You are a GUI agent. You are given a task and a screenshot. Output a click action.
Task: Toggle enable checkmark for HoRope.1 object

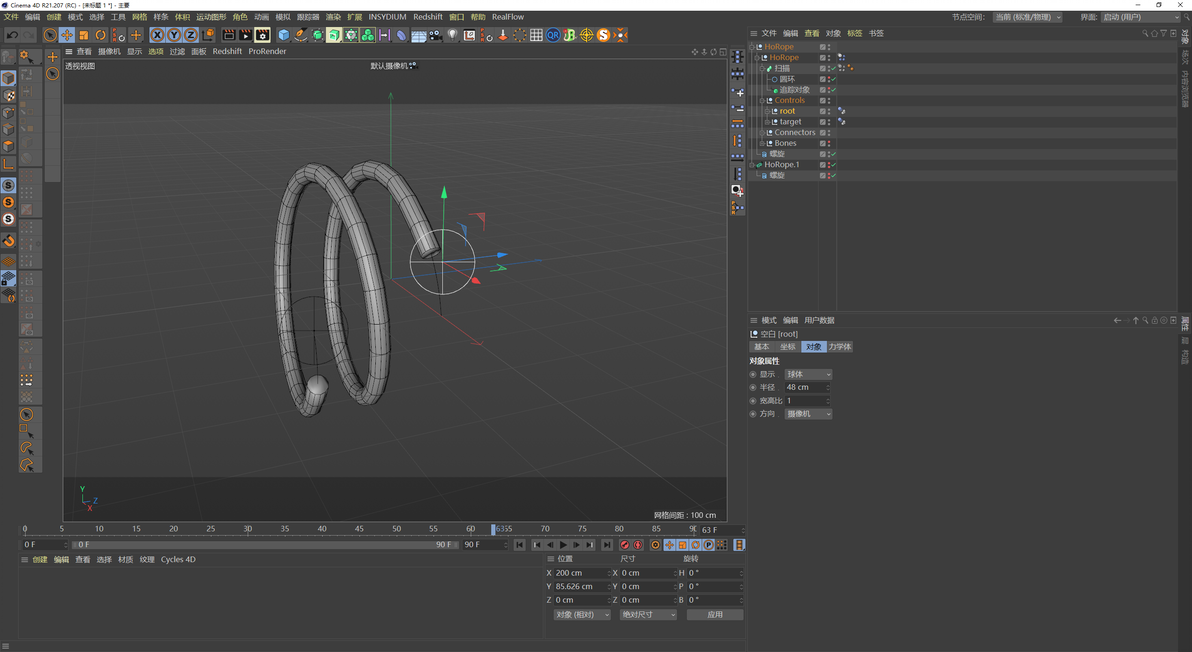pos(833,165)
